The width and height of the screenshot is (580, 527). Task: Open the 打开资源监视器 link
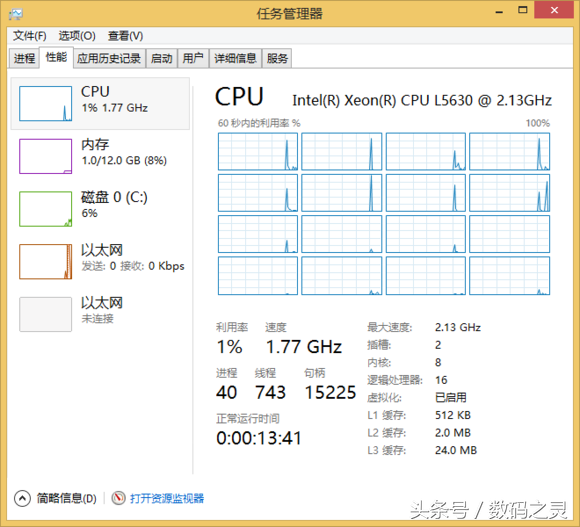click(167, 499)
